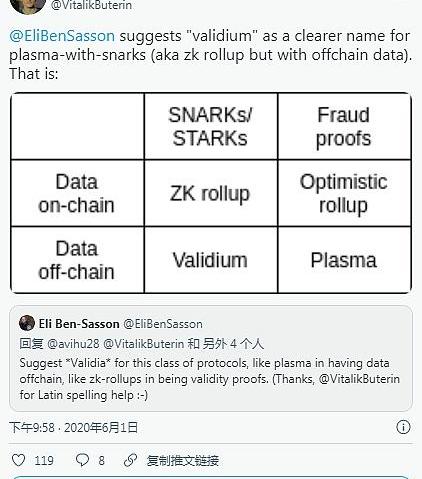This screenshot has width=422, height=479.
Task: Click the 复制推文链接 text
Action: click(183, 460)
